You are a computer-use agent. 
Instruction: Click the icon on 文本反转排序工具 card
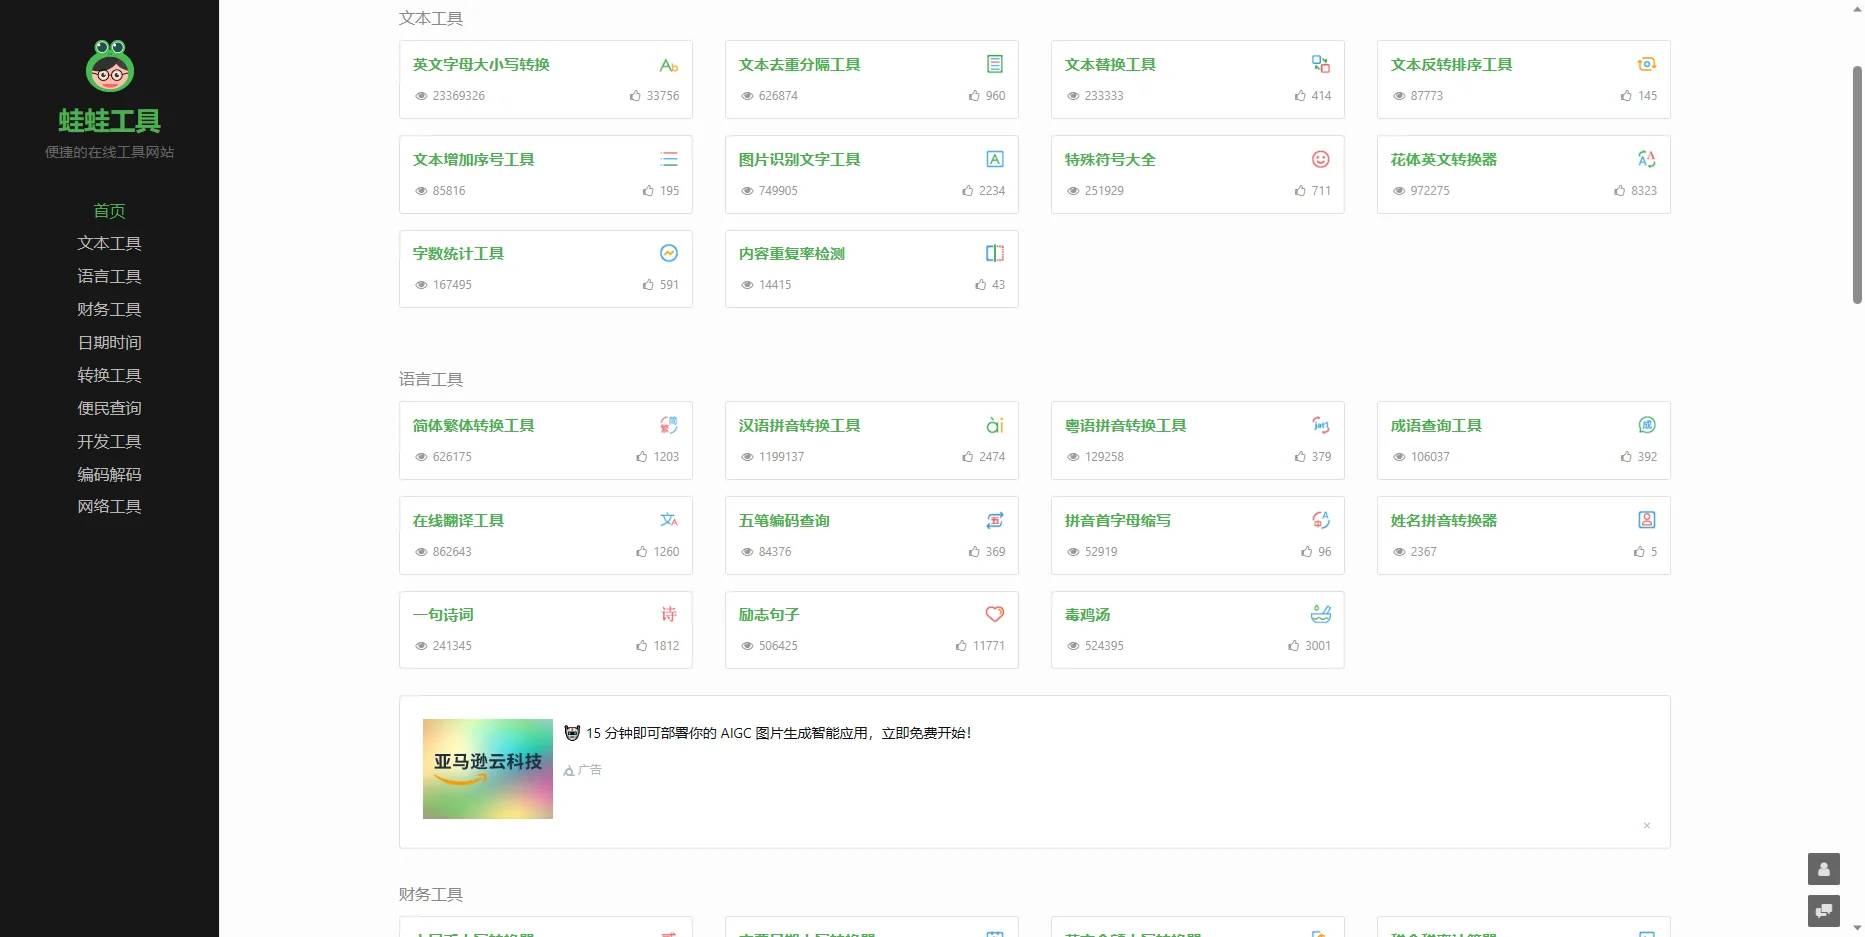click(x=1647, y=64)
